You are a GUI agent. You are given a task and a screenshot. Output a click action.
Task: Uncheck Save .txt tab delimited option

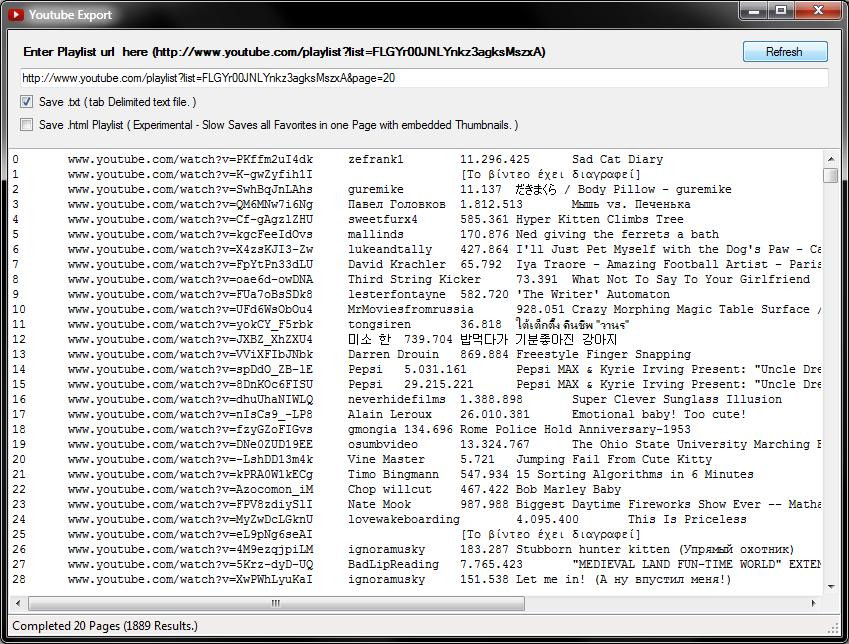[x=26, y=101]
